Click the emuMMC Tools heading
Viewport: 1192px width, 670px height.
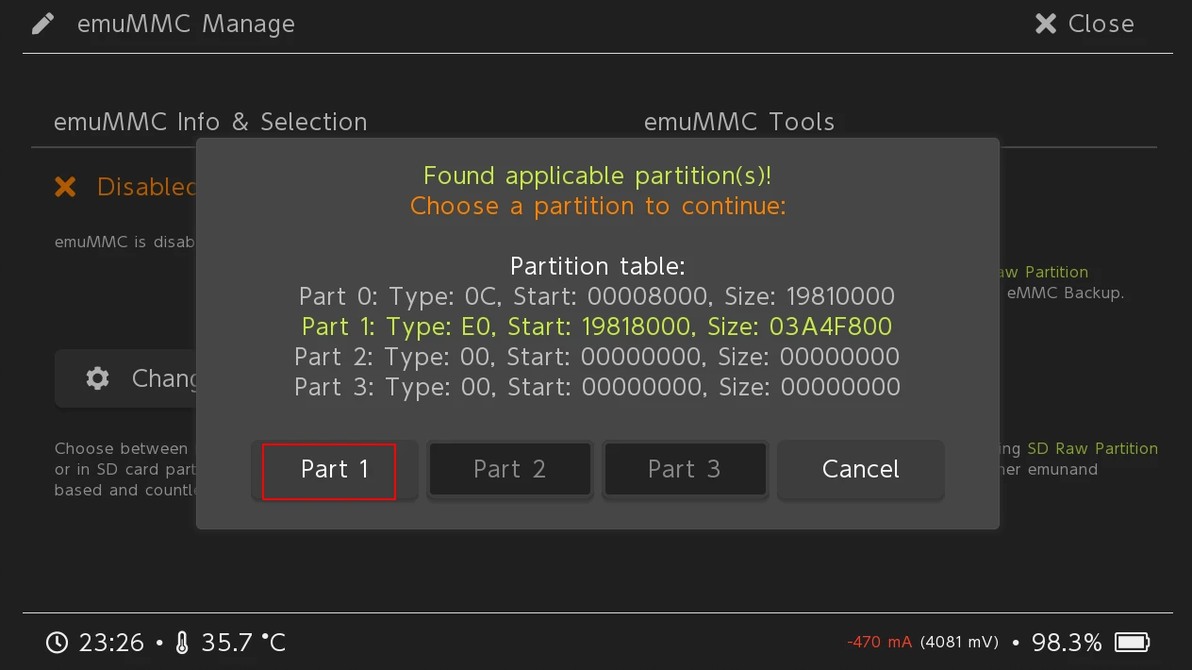pos(739,122)
